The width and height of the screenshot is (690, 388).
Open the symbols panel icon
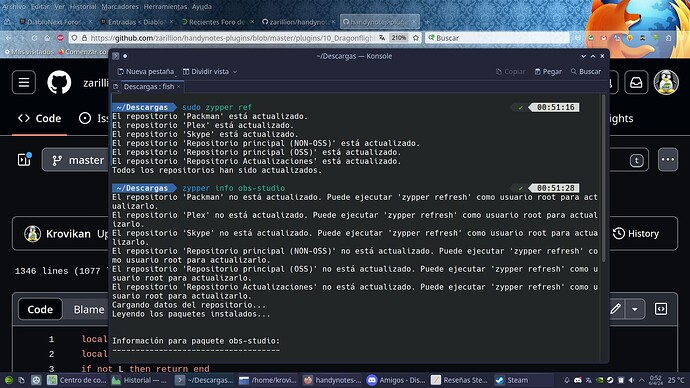coord(661,309)
